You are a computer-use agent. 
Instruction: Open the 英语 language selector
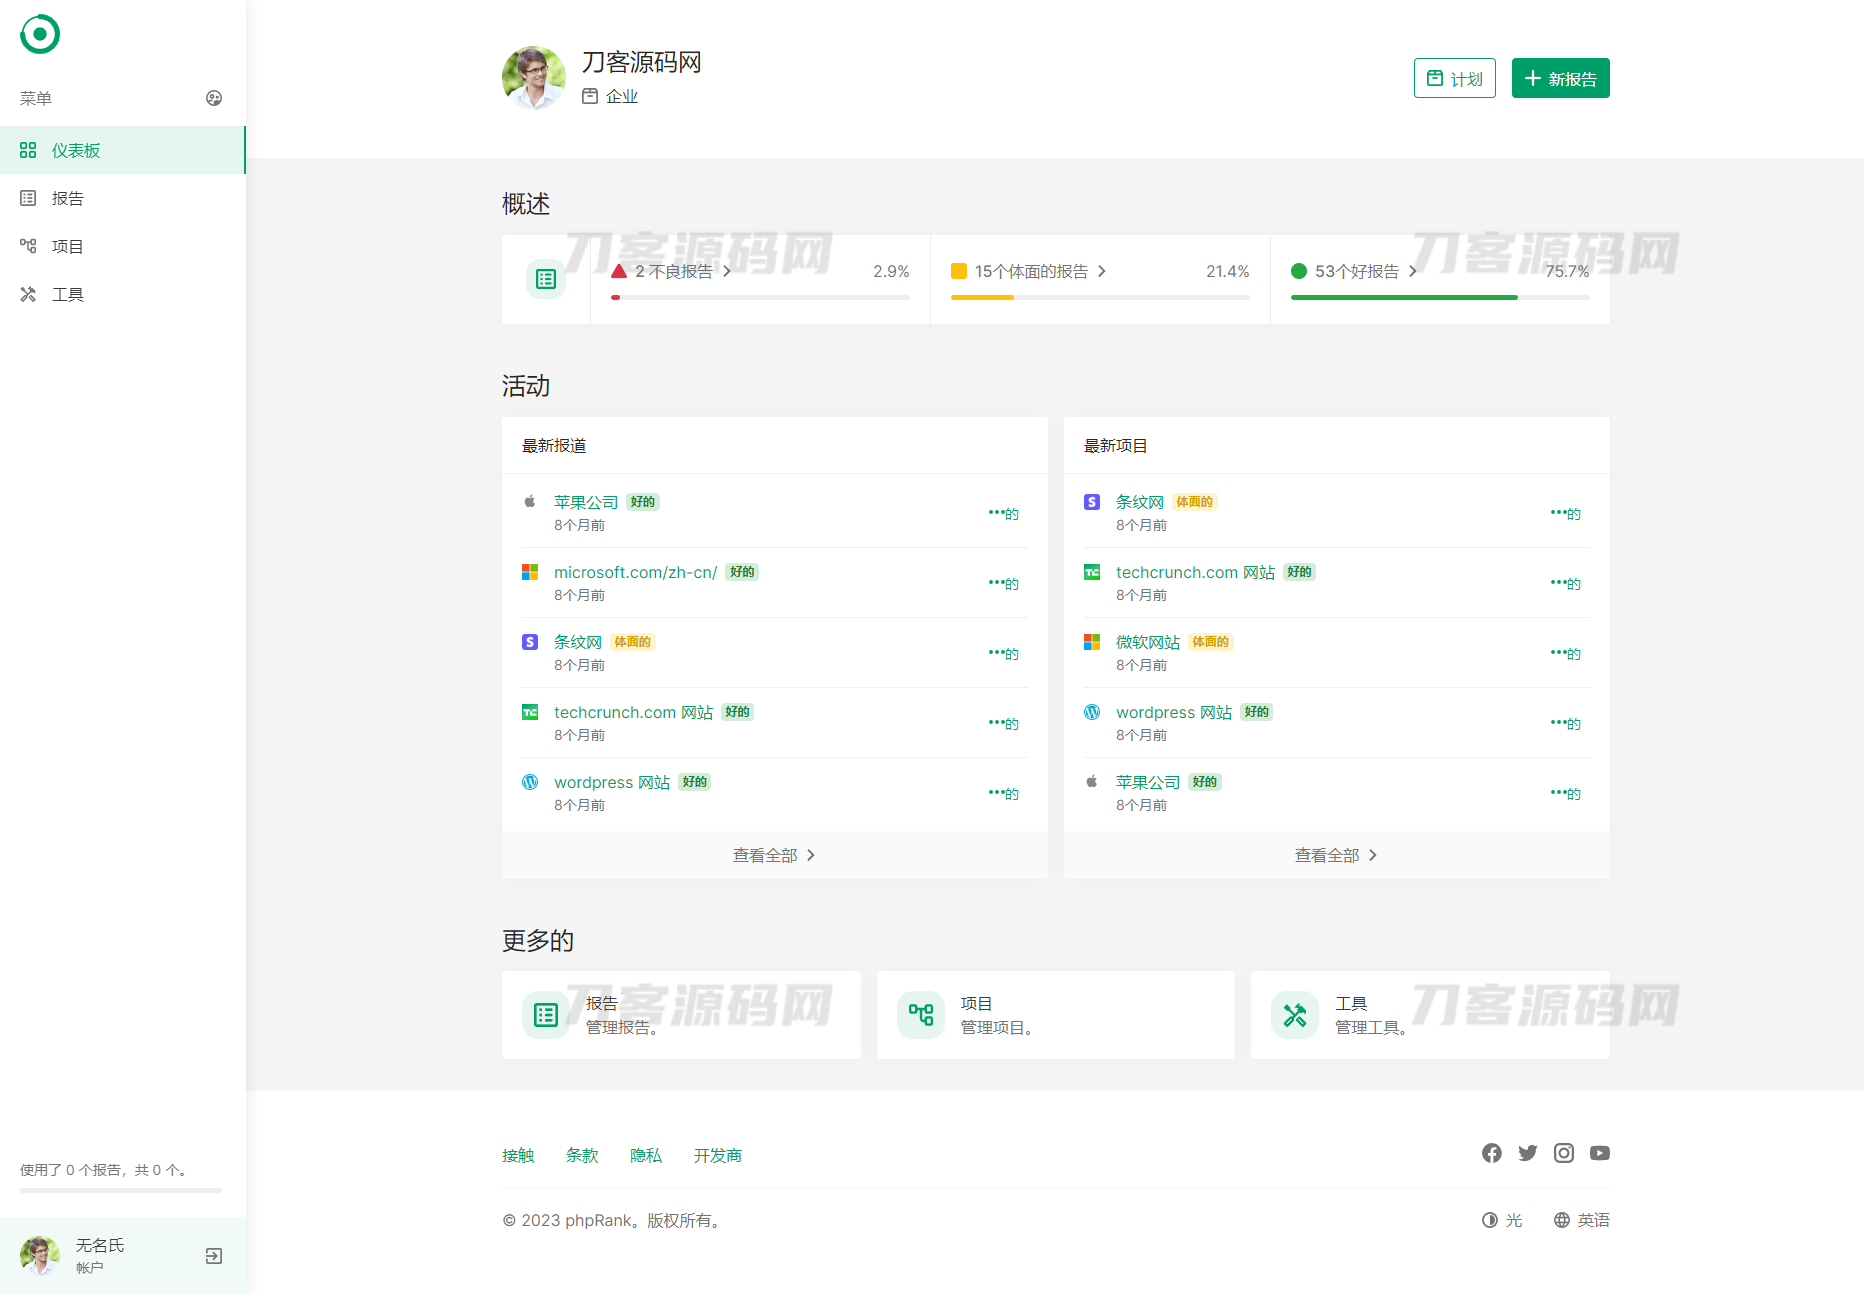point(1582,1220)
